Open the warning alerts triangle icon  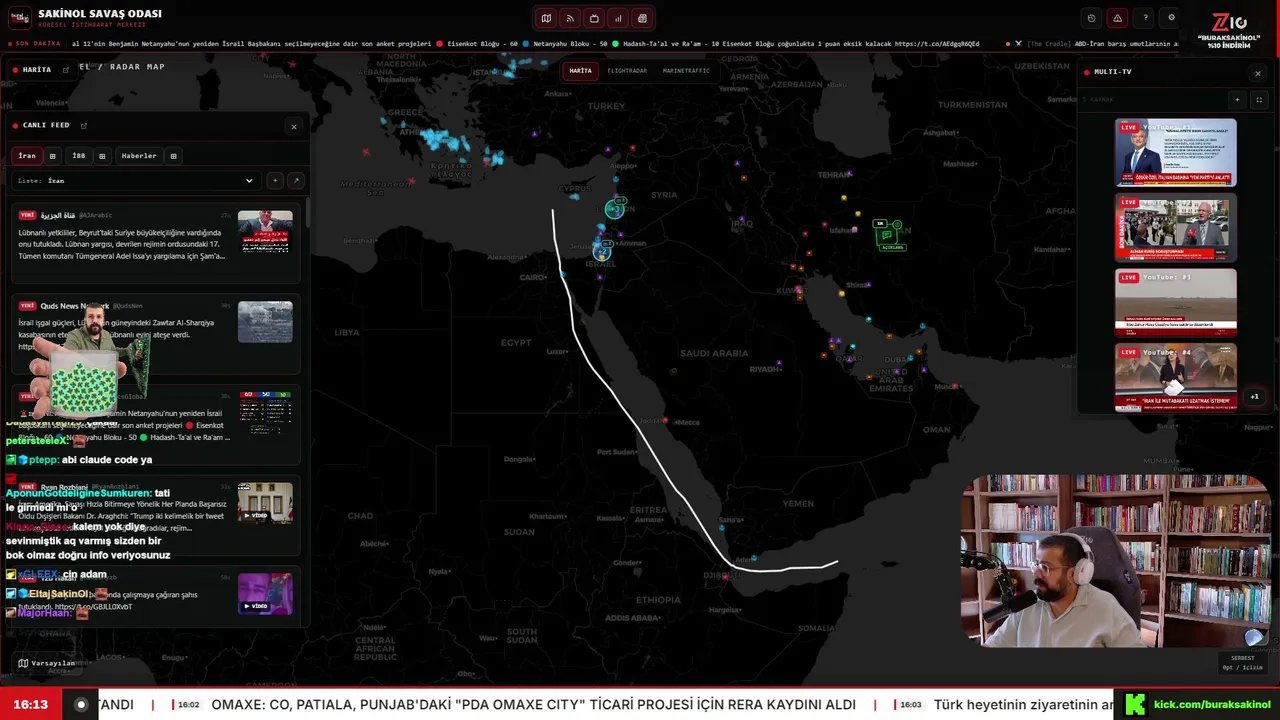tap(1118, 18)
